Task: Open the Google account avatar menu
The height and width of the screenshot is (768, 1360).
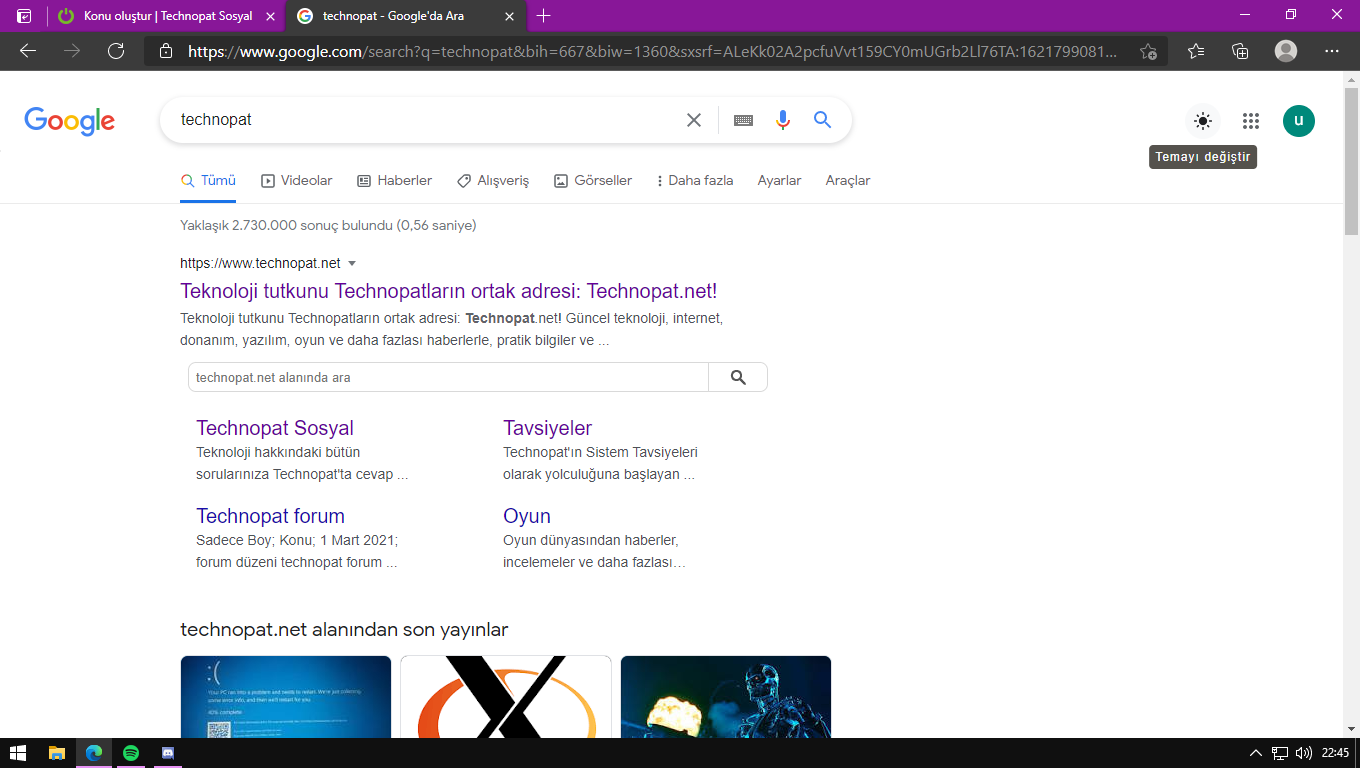Action: pos(1299,121)
